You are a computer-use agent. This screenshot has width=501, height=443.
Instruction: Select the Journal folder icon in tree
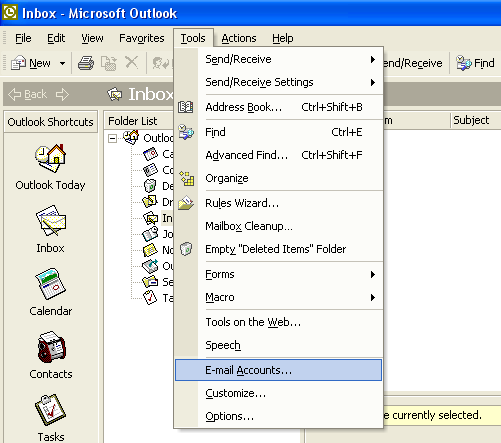(x=150, y=234)
